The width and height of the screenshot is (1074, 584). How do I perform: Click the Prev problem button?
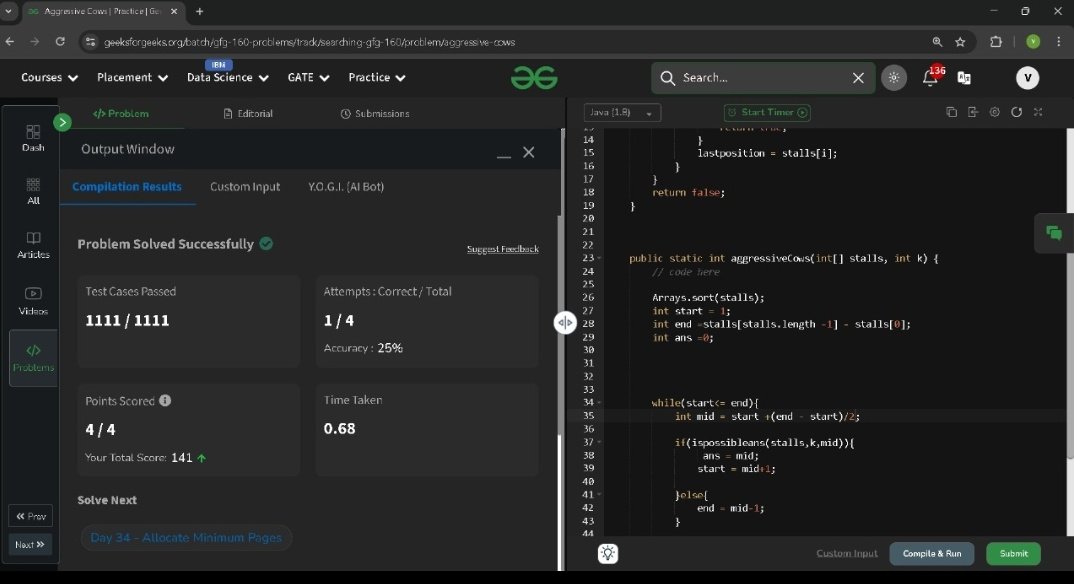tap(31, 516)
